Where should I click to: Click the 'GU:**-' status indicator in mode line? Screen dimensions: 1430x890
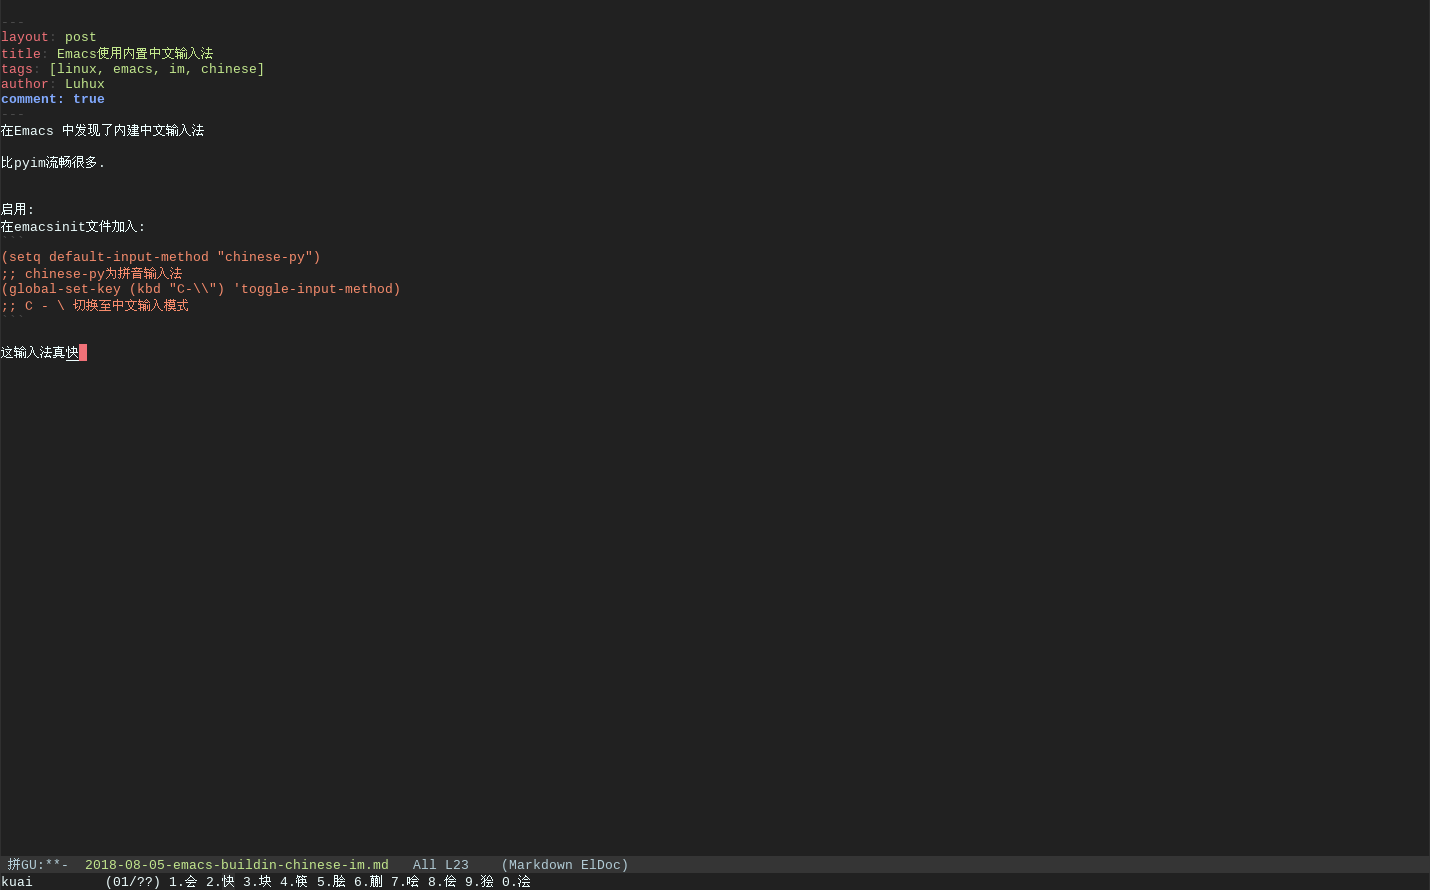click(x=45, y=865)
